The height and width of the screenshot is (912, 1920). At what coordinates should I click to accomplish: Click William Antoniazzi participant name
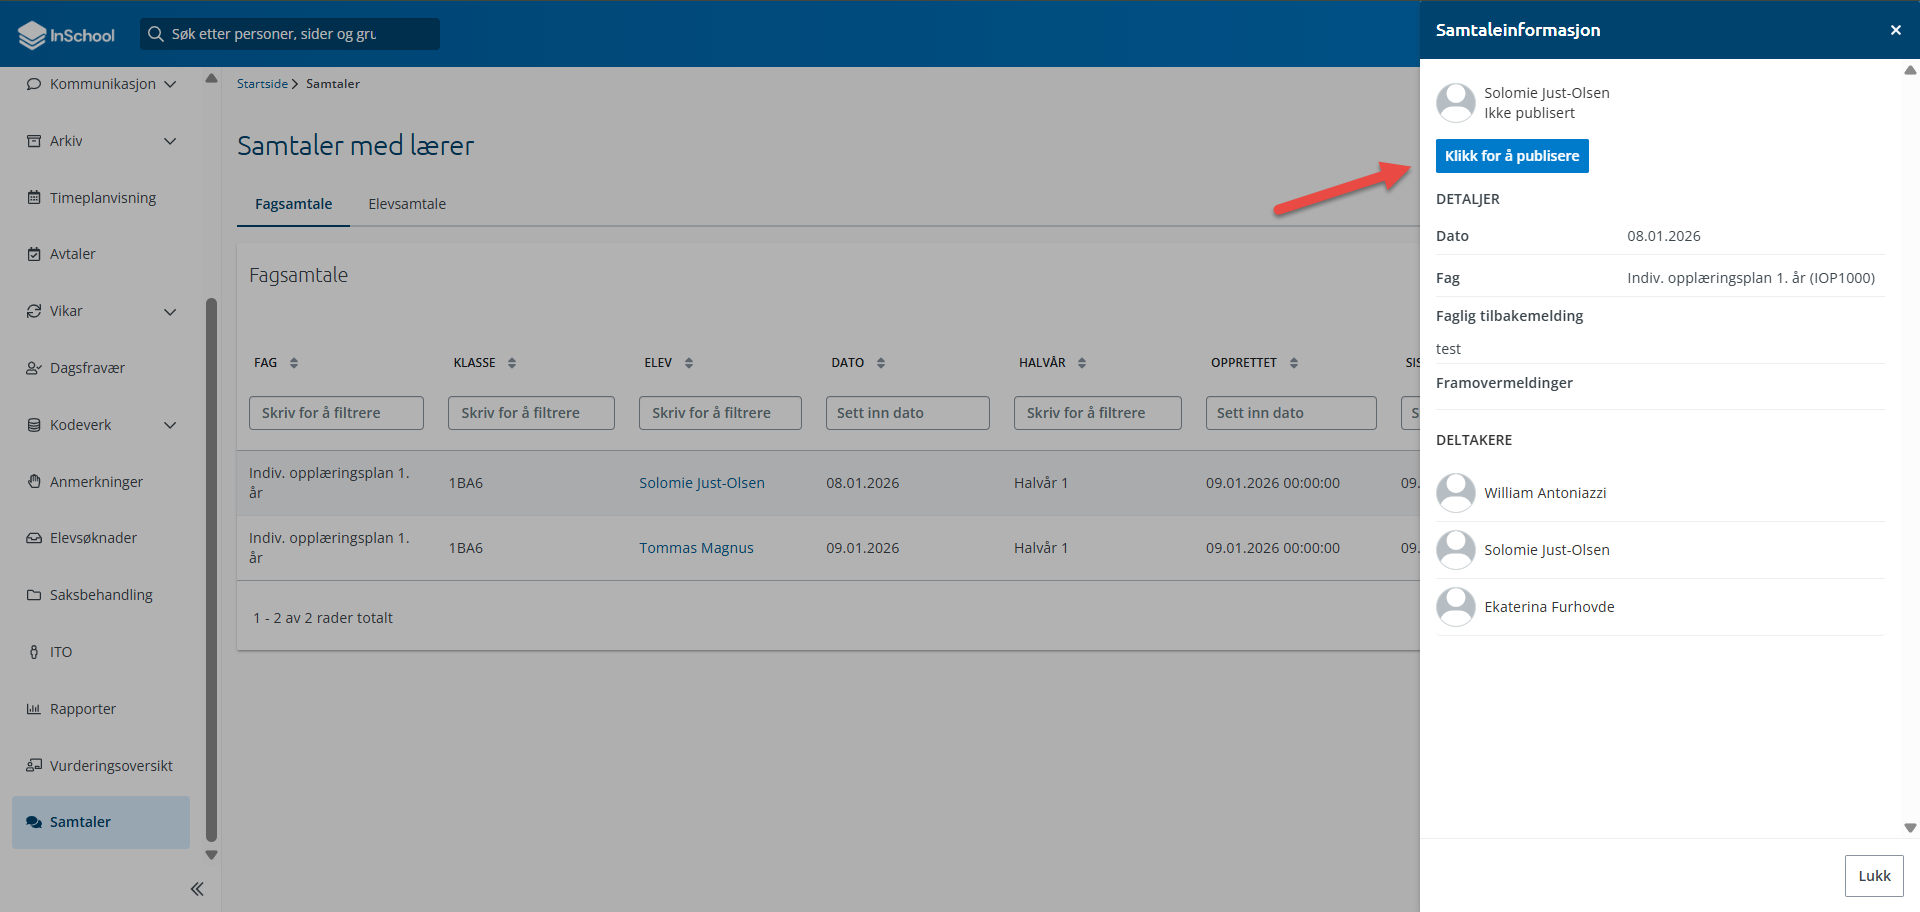[x=1545, y=493]
